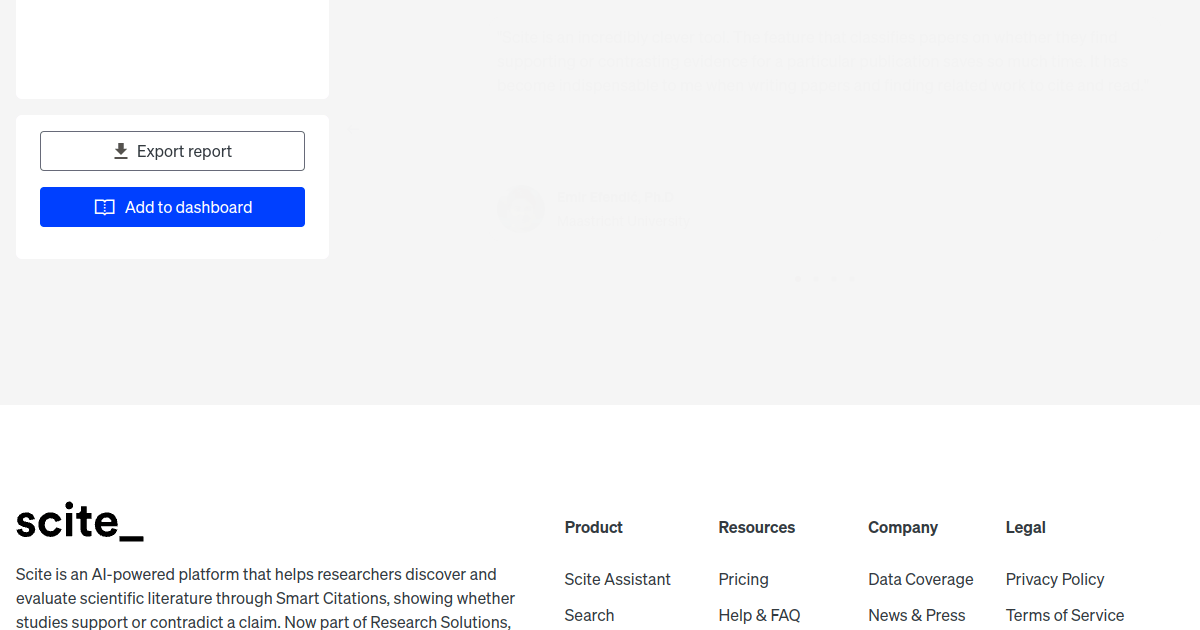Open the Scite Assistant link
Screen dimensions: 1200x630
(x=617, y=579)
